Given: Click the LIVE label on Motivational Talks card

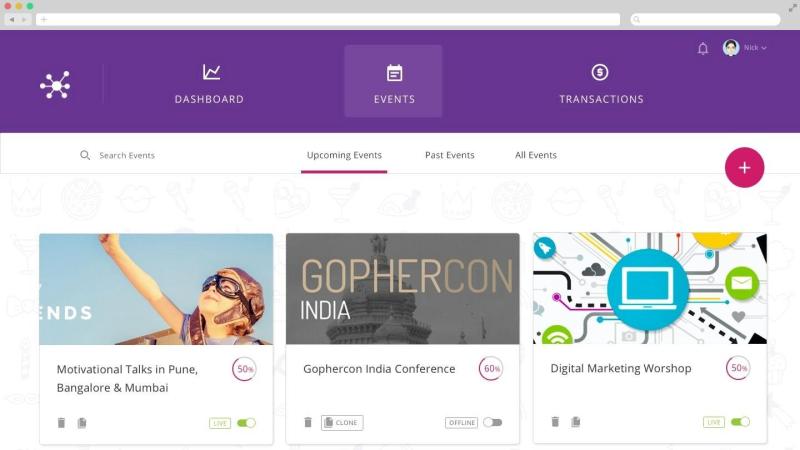Looking at the screenshot, I should (x=220, y=423).
